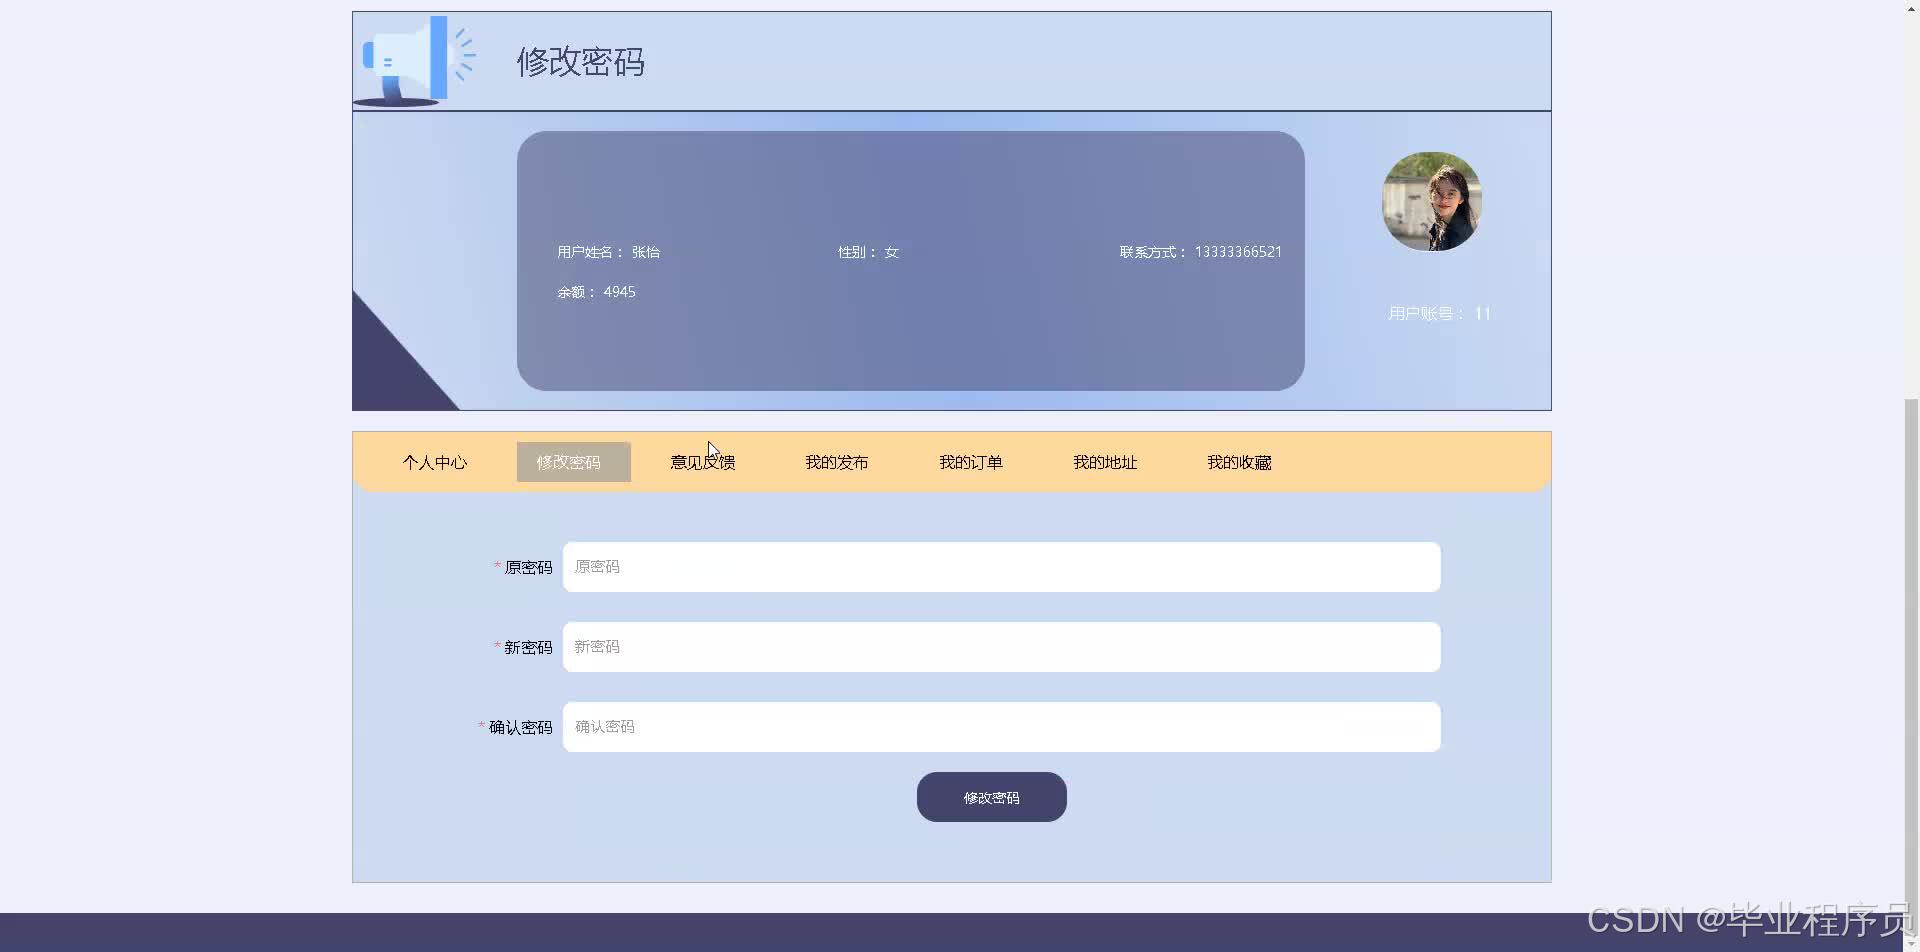This screenshot has height=952, width=1920.
Task: Click the page heading 修改密码
Action: click(x=580, y=62)
